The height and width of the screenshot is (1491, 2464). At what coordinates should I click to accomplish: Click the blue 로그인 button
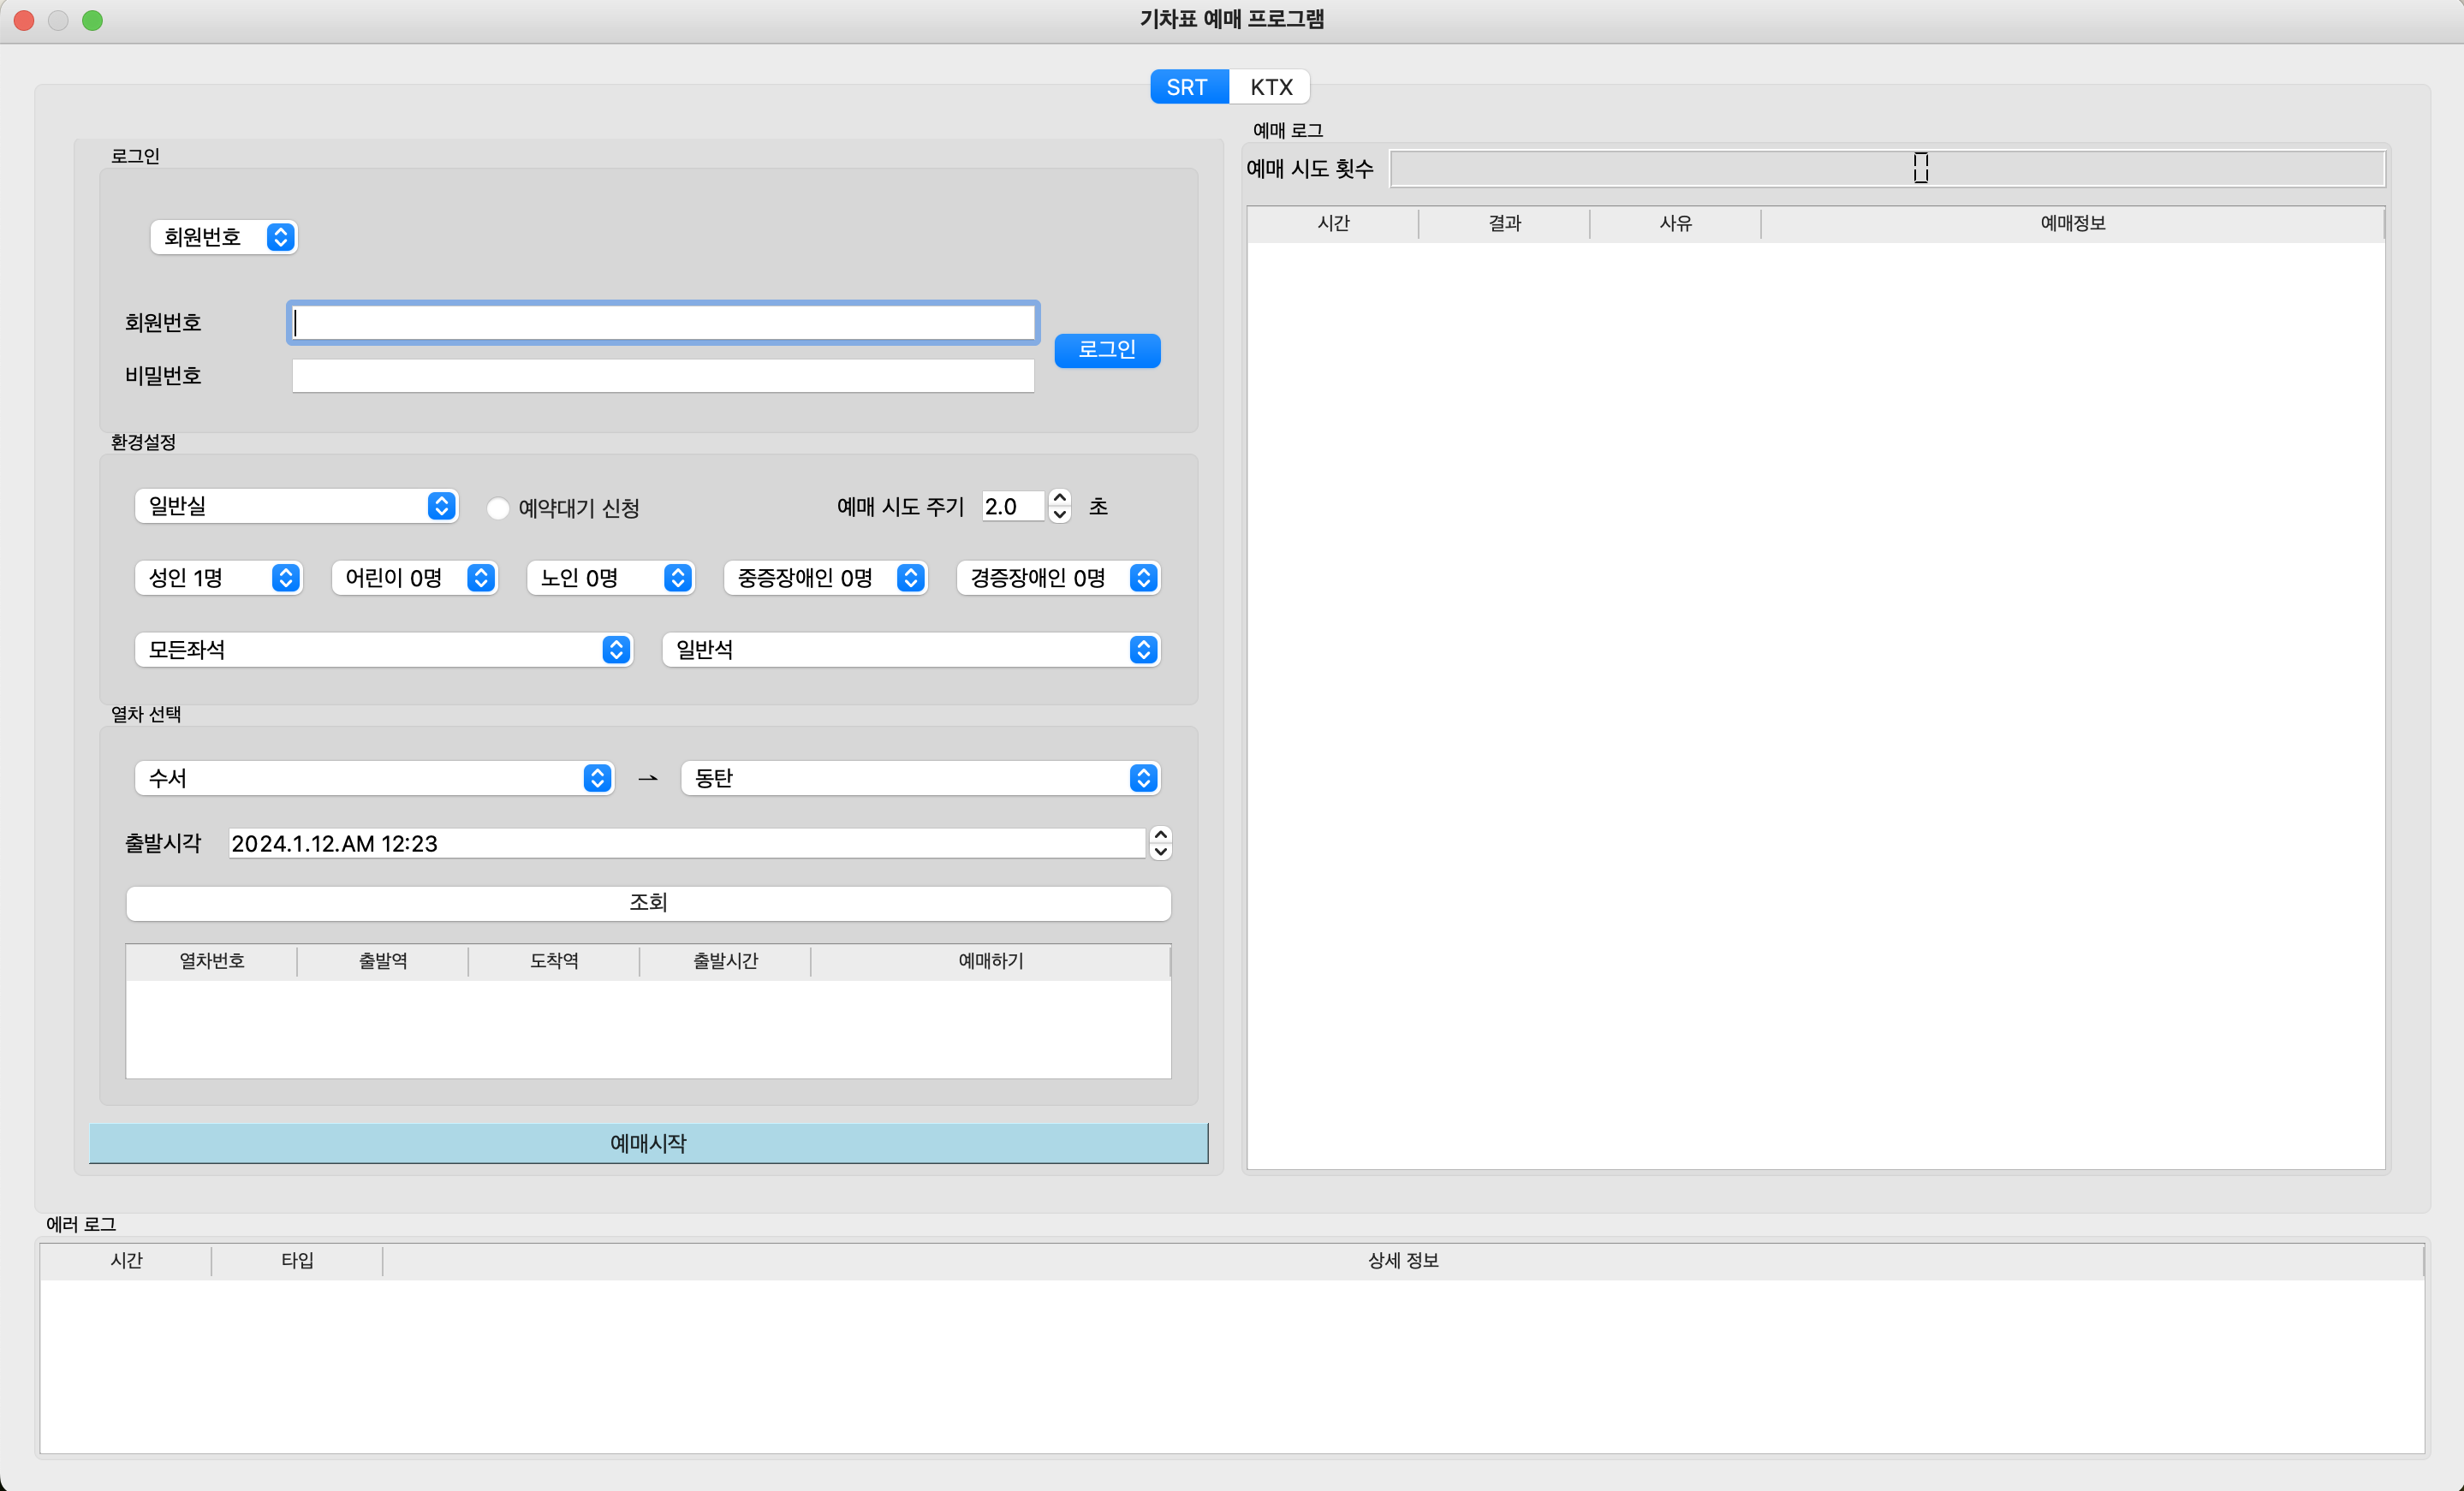[1107, 350]
